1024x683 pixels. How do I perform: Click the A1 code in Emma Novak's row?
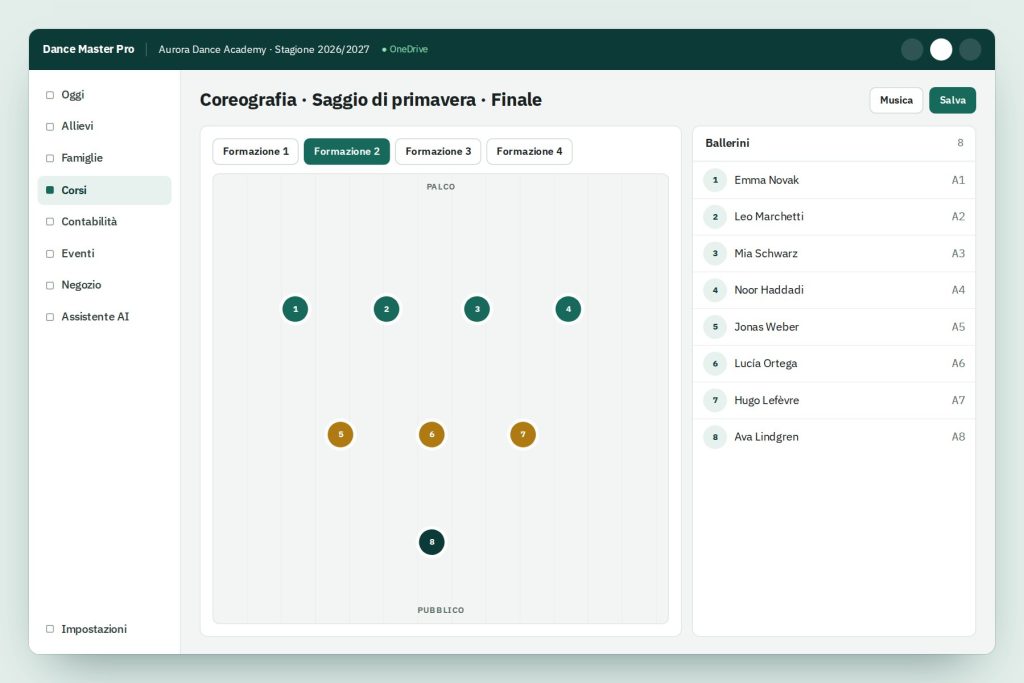pyautogui.click(x=958, y=180)
